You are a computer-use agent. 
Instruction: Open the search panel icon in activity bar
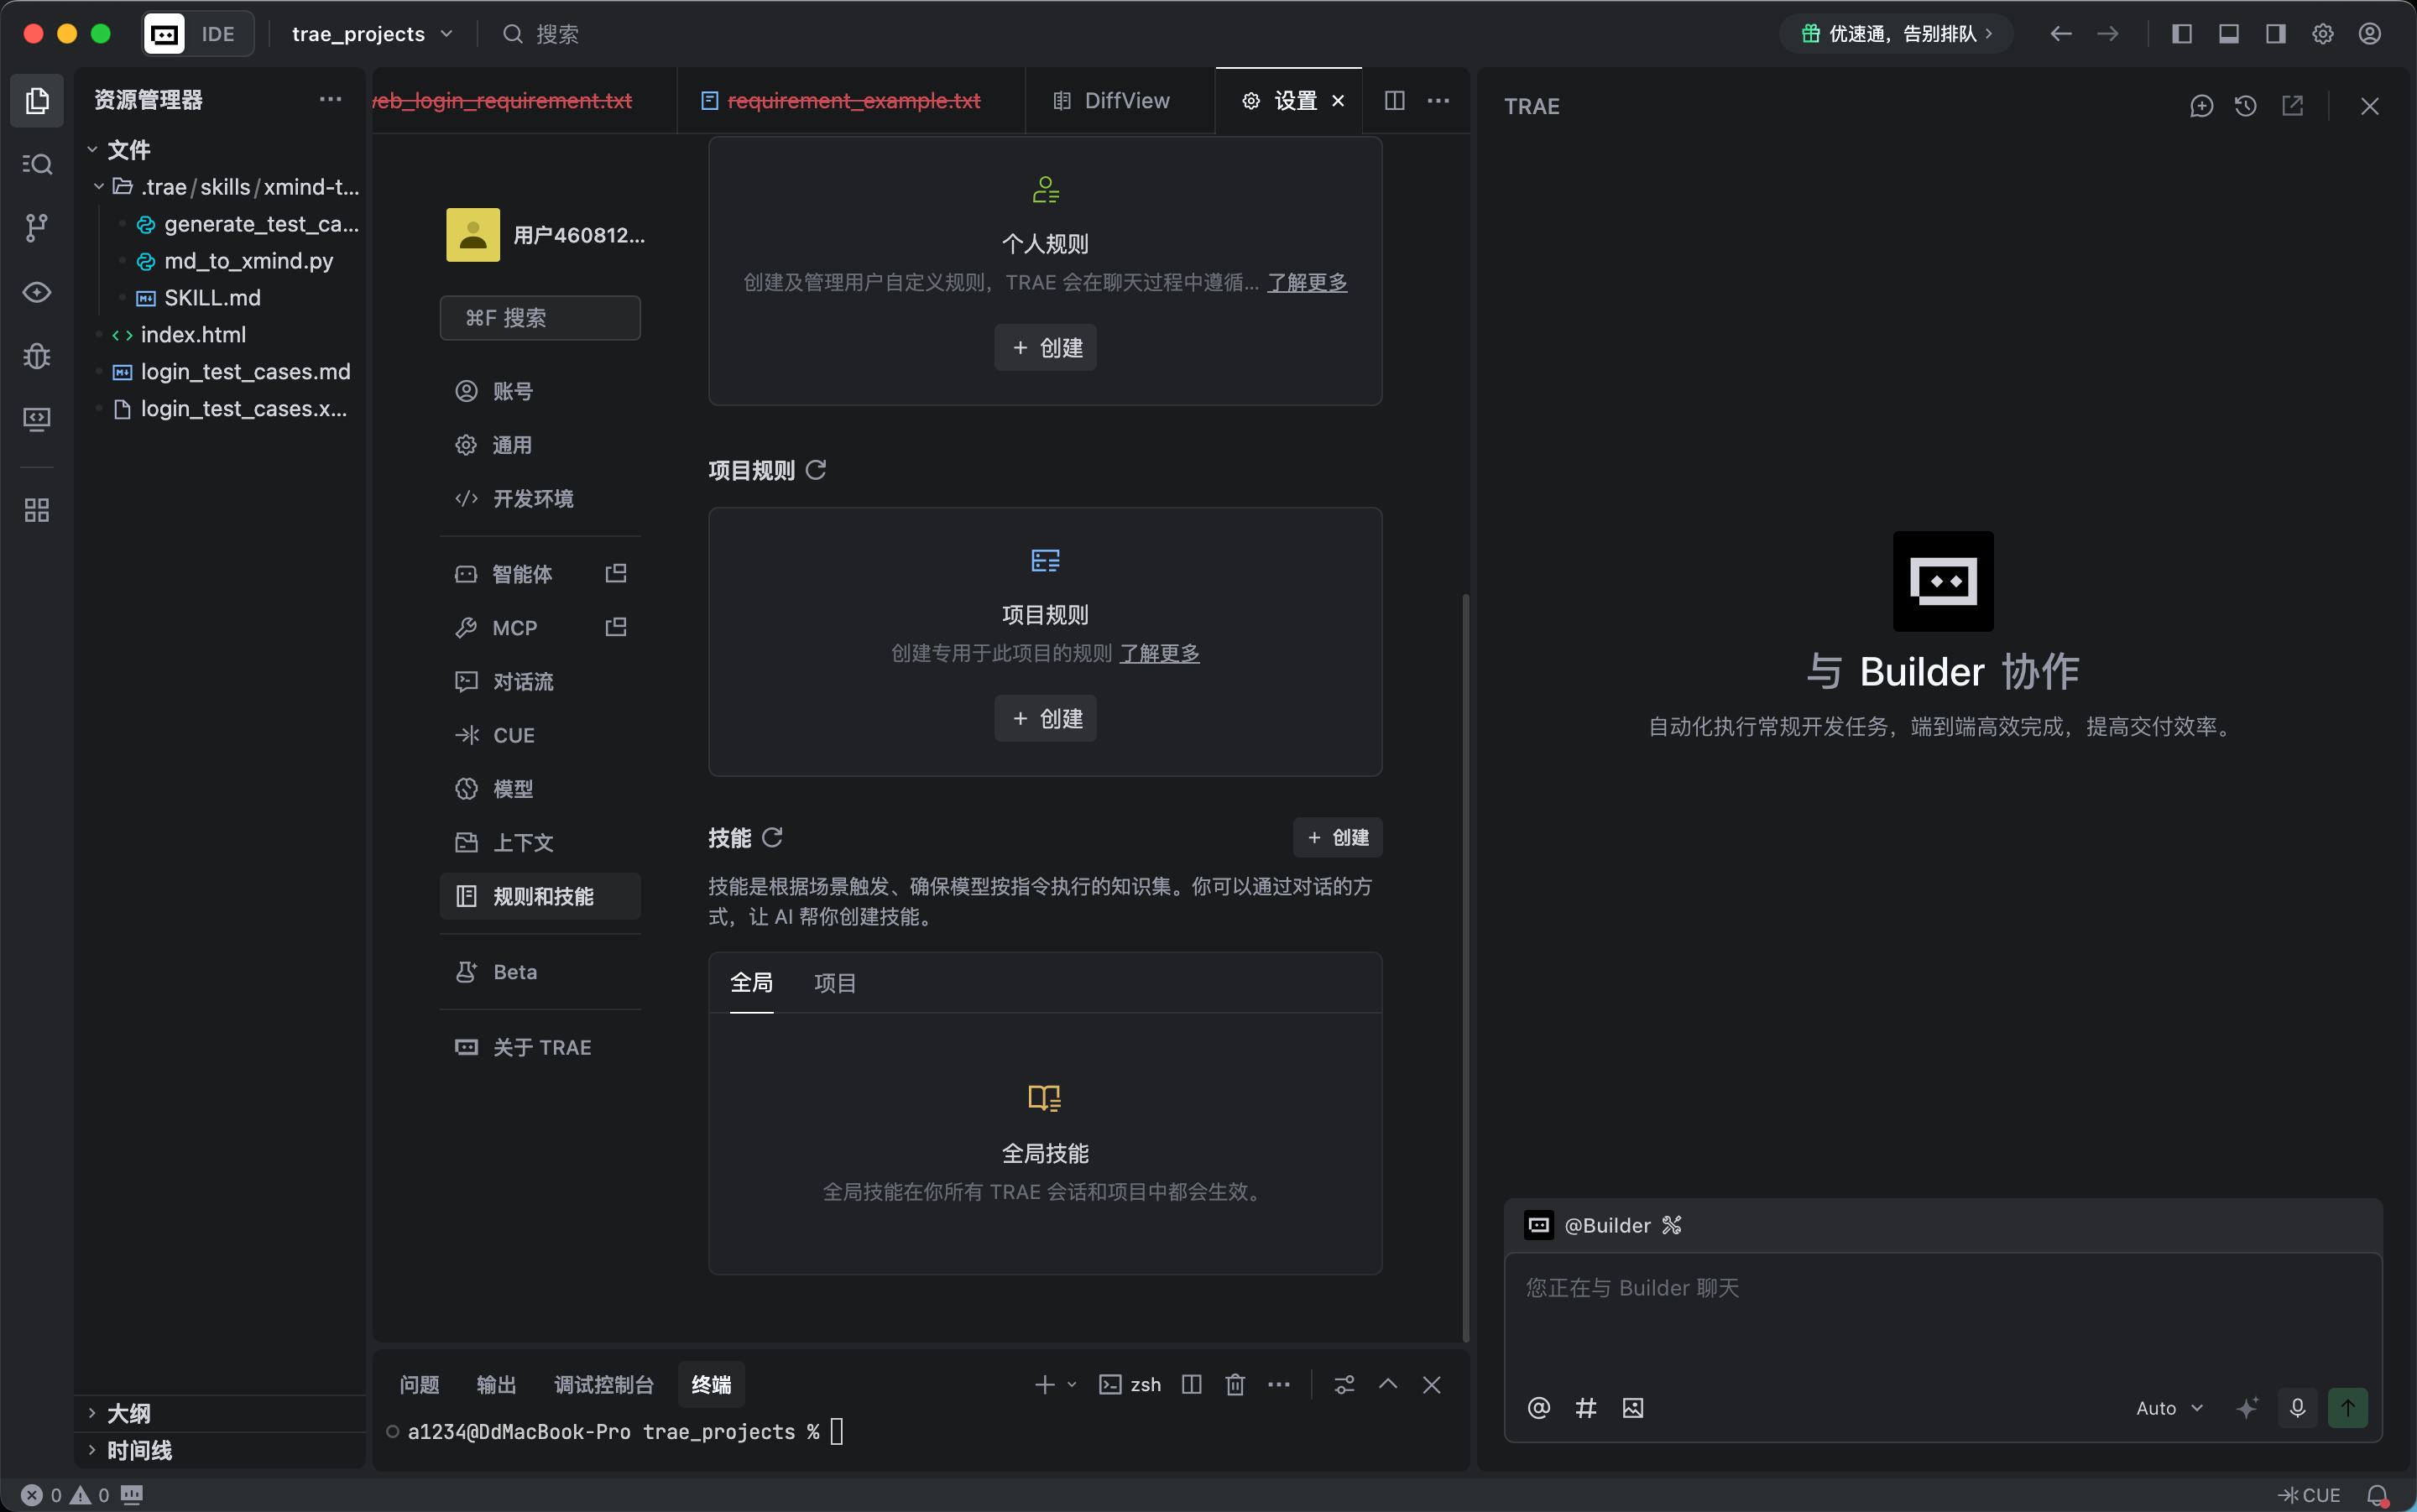click(37, 164)
